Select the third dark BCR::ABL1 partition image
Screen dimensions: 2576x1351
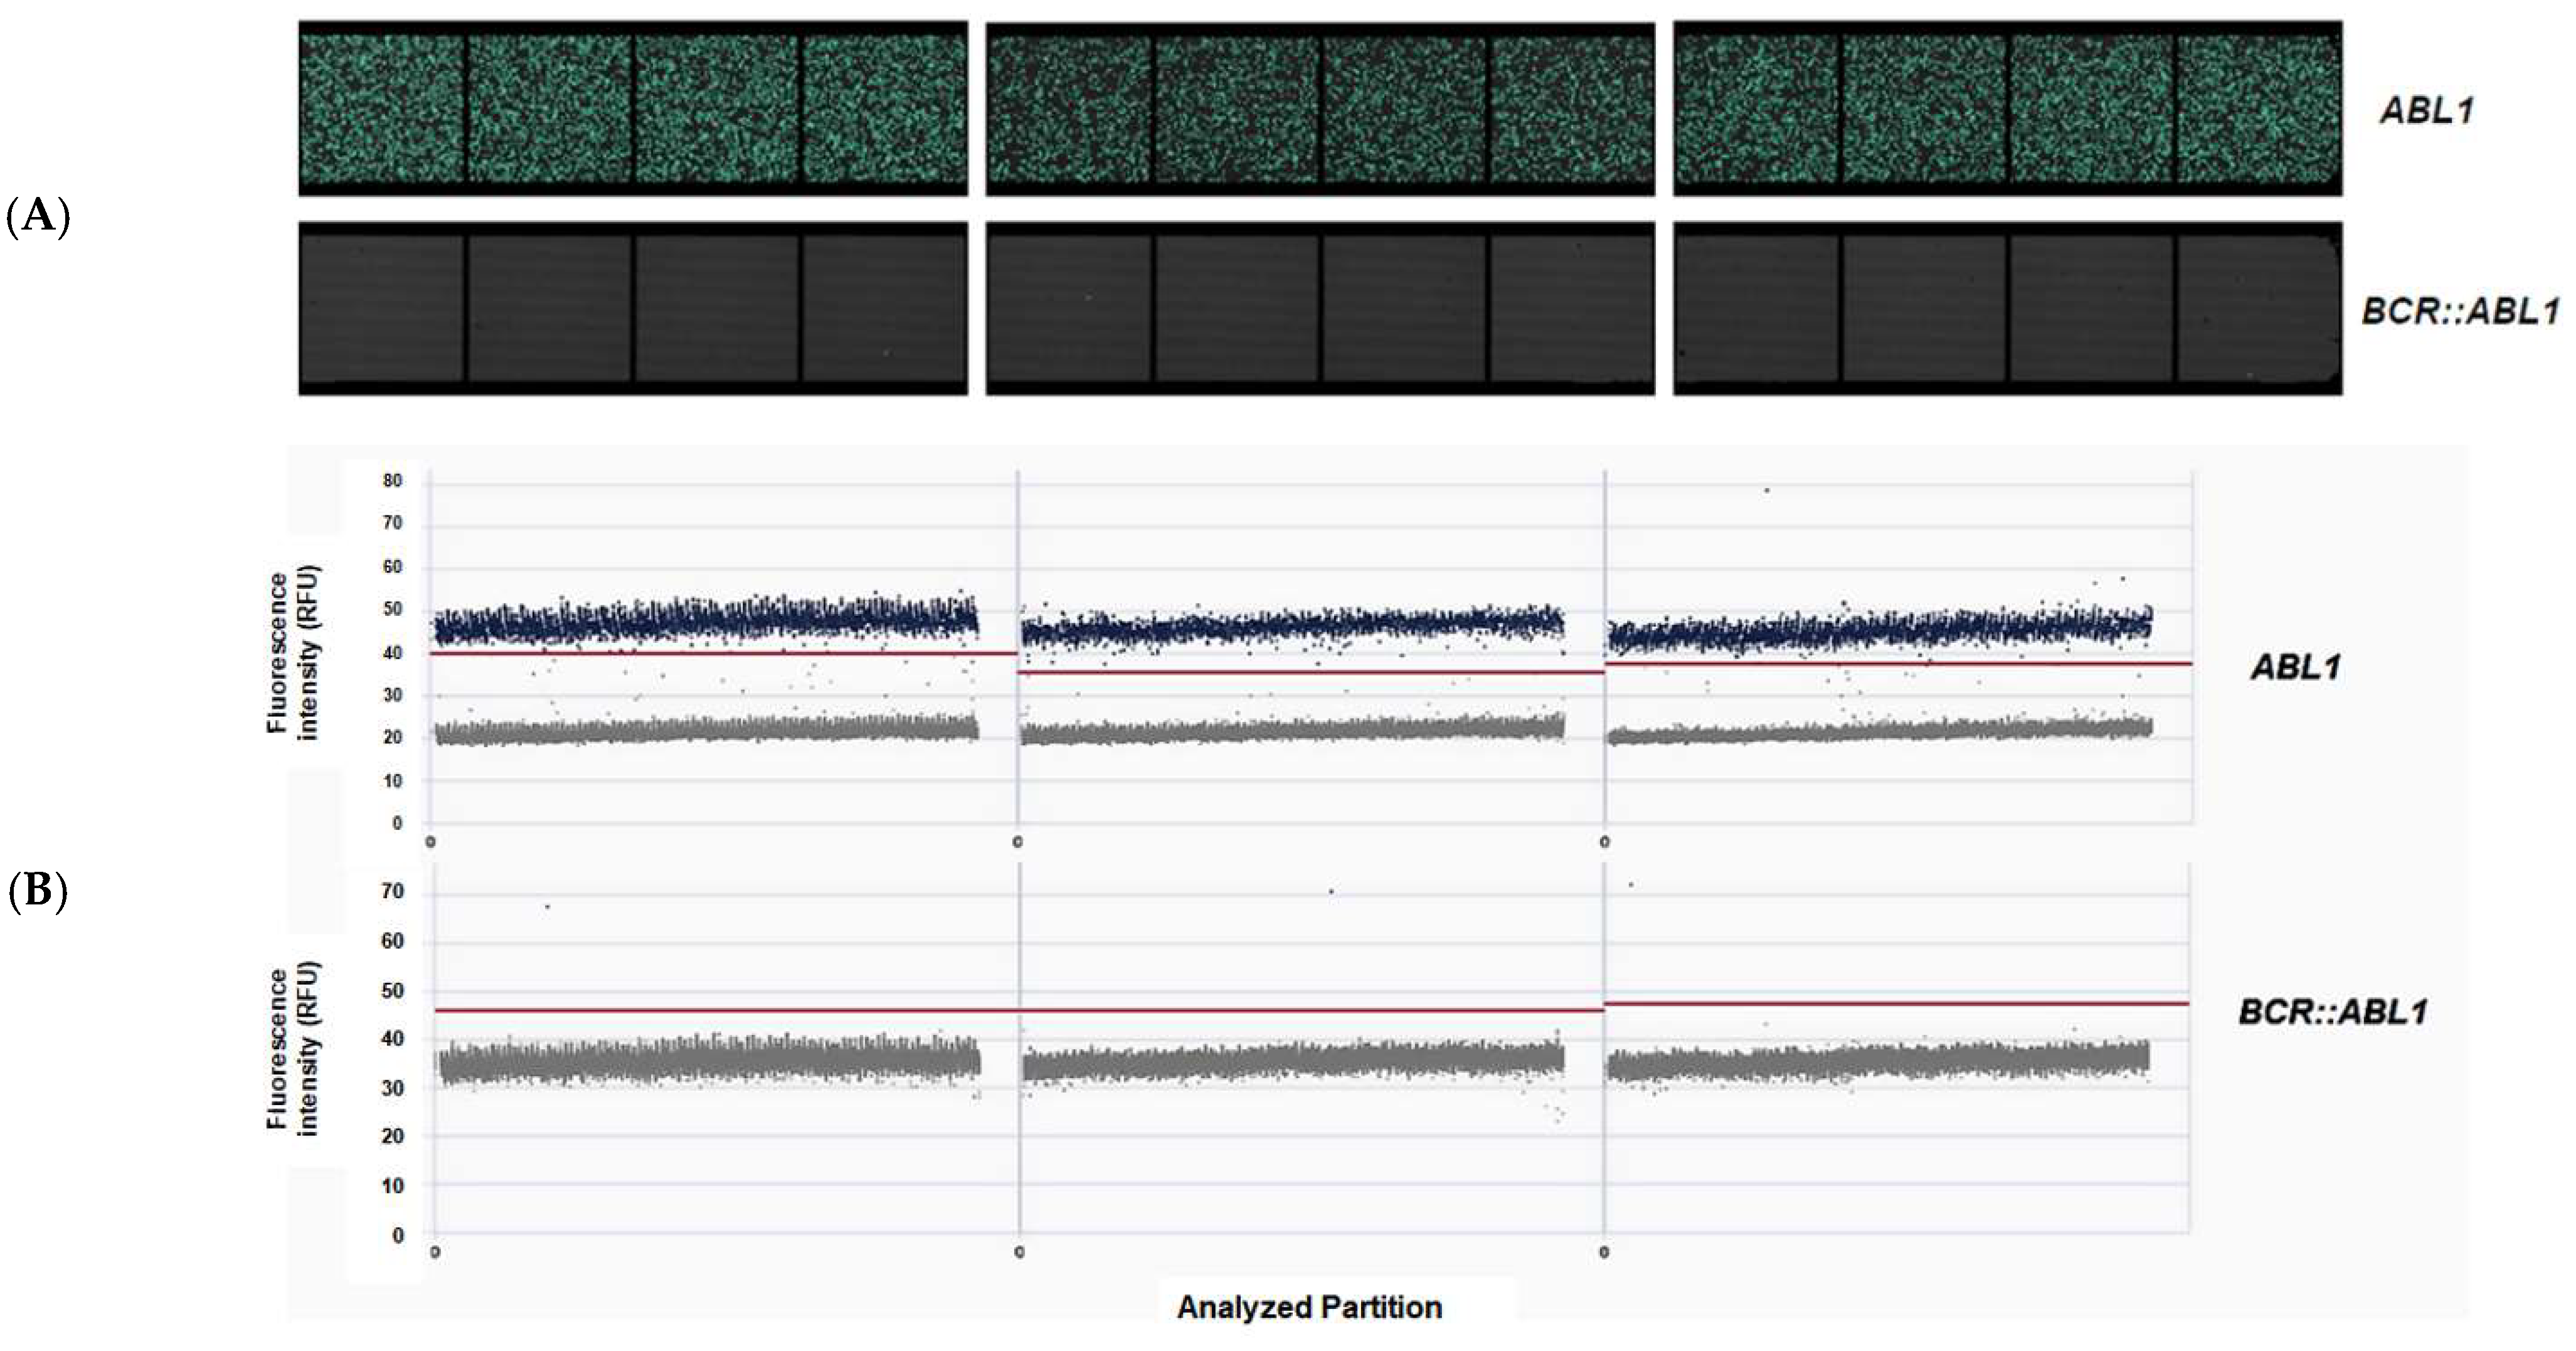(x=2007, y=308)
